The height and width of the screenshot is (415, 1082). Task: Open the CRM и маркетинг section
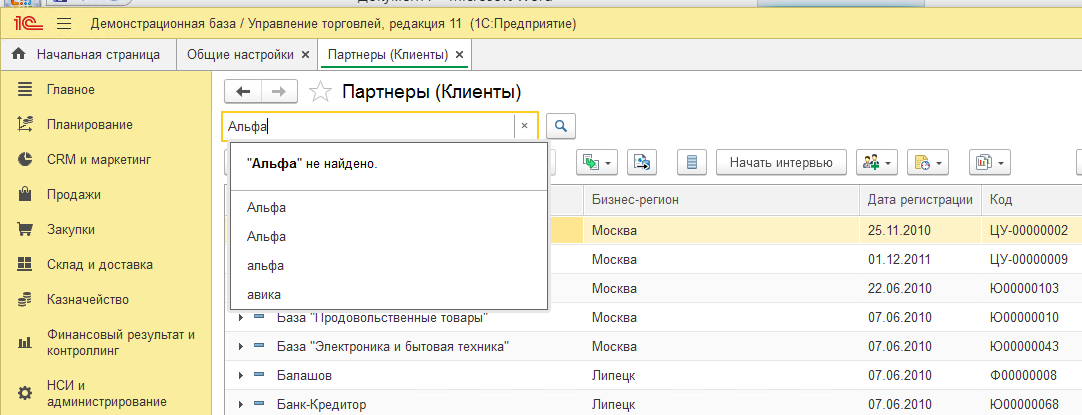tap(99, 160)
